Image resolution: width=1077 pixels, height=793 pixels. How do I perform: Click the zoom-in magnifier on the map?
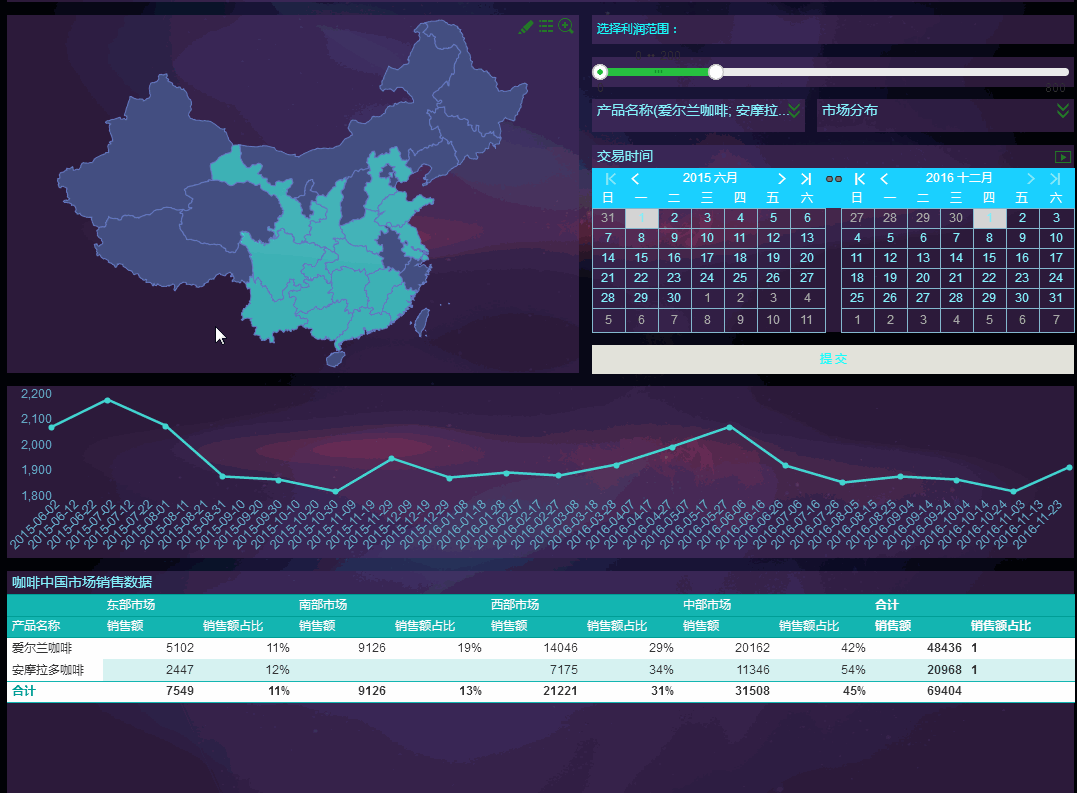point(566,27)
